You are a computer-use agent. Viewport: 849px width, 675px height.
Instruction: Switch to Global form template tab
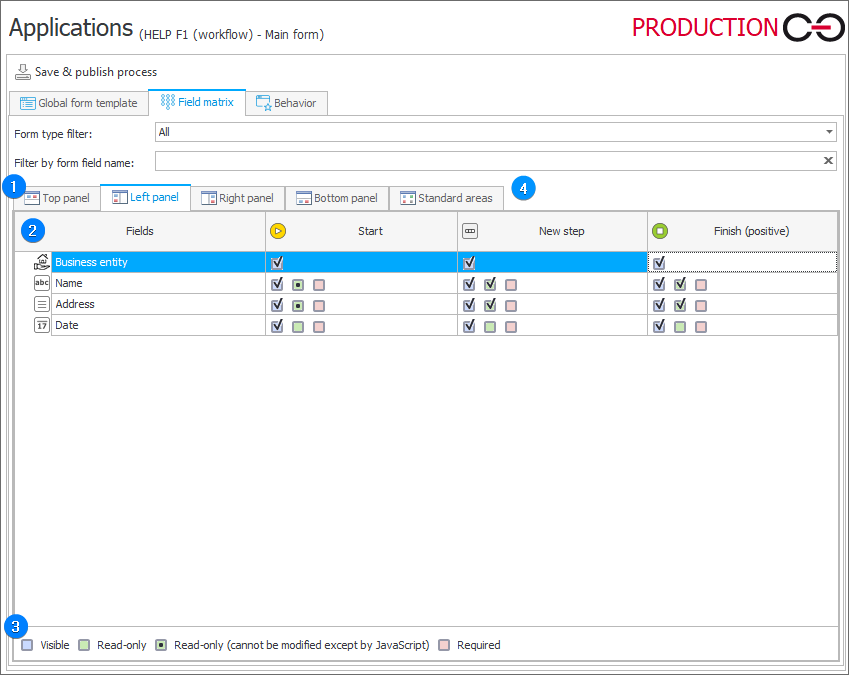pyautogui.click(x=79, y=103)
